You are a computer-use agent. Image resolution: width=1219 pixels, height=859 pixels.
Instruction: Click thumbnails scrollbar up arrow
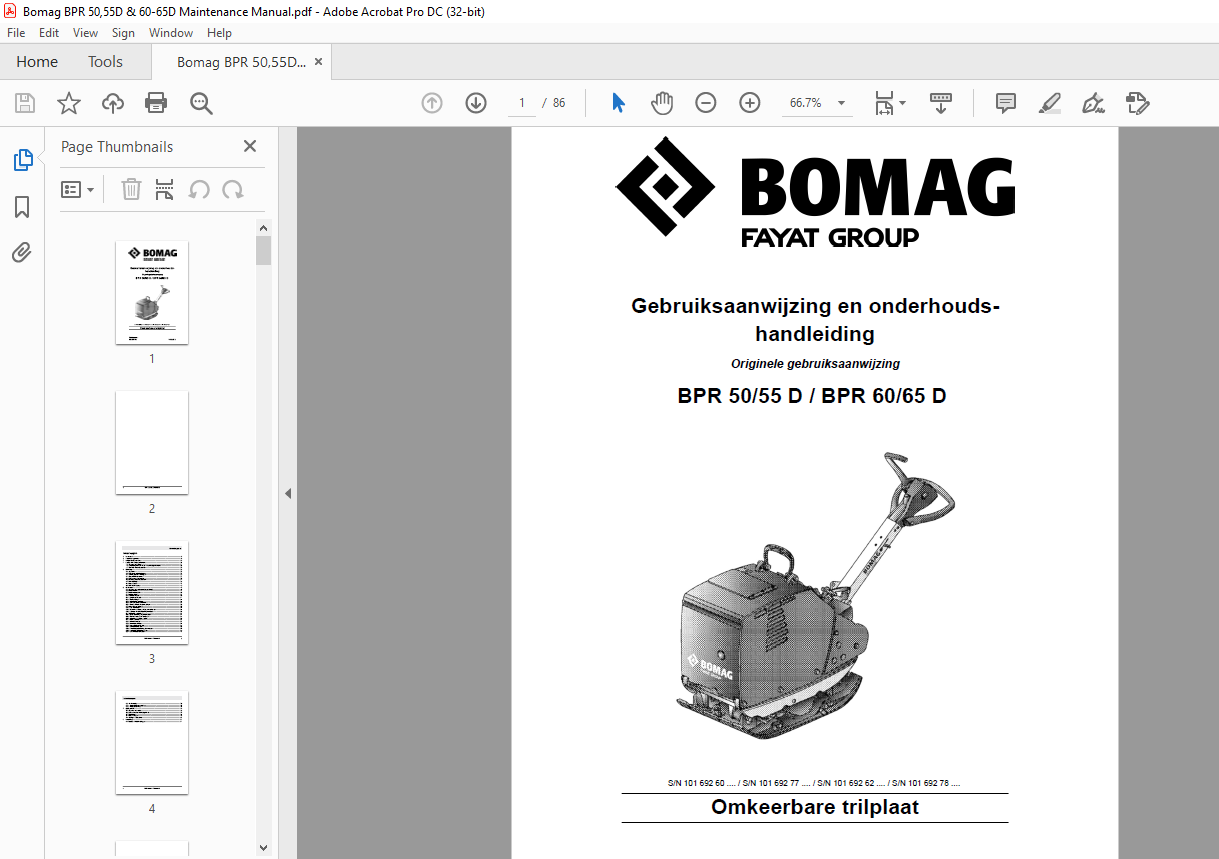[x=264, y=228]
